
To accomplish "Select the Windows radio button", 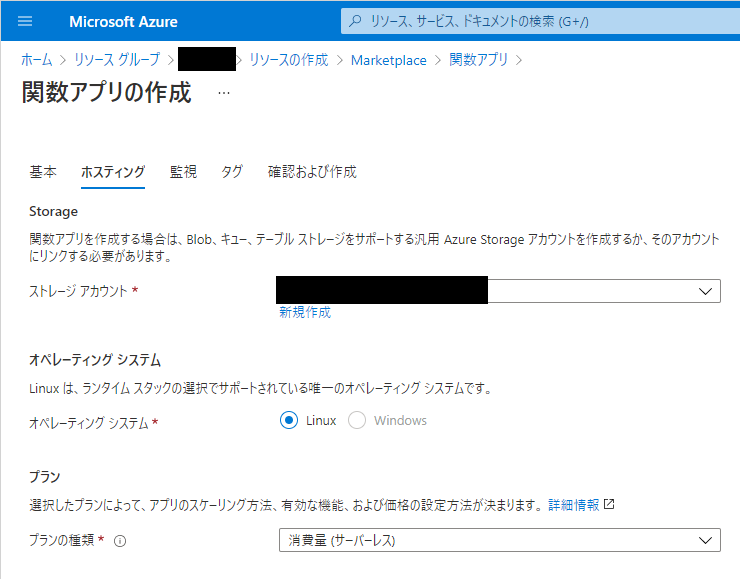I will [x=357, y=420].
